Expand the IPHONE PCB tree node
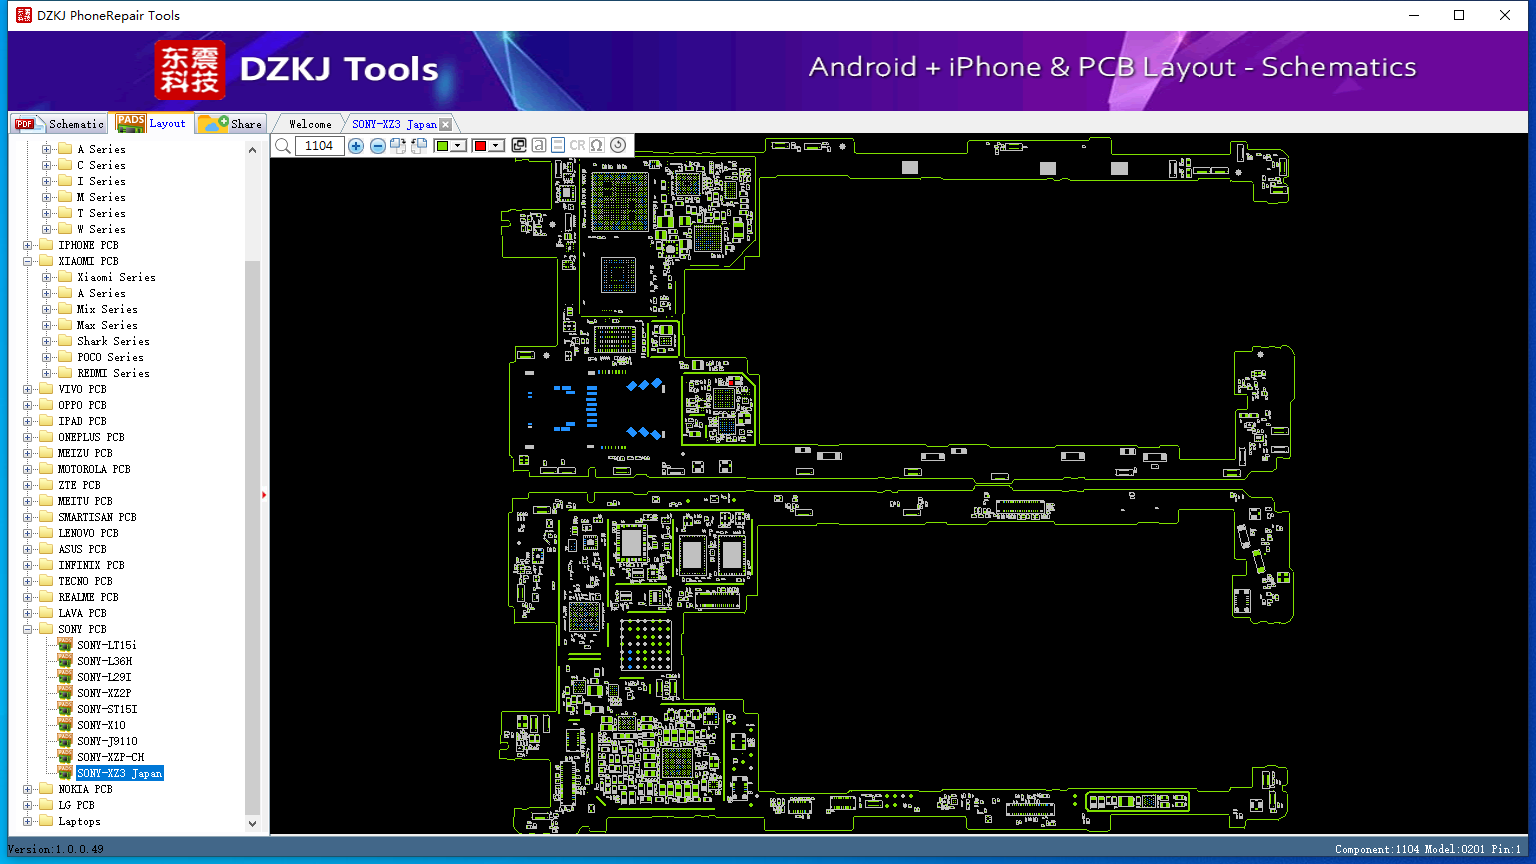The width and height of the screenshot is (1536, 864). pyautogui.click(x=28, y=245)
